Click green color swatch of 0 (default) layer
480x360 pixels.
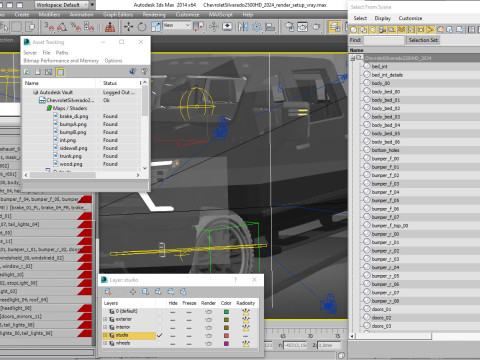tap(226, 312)
